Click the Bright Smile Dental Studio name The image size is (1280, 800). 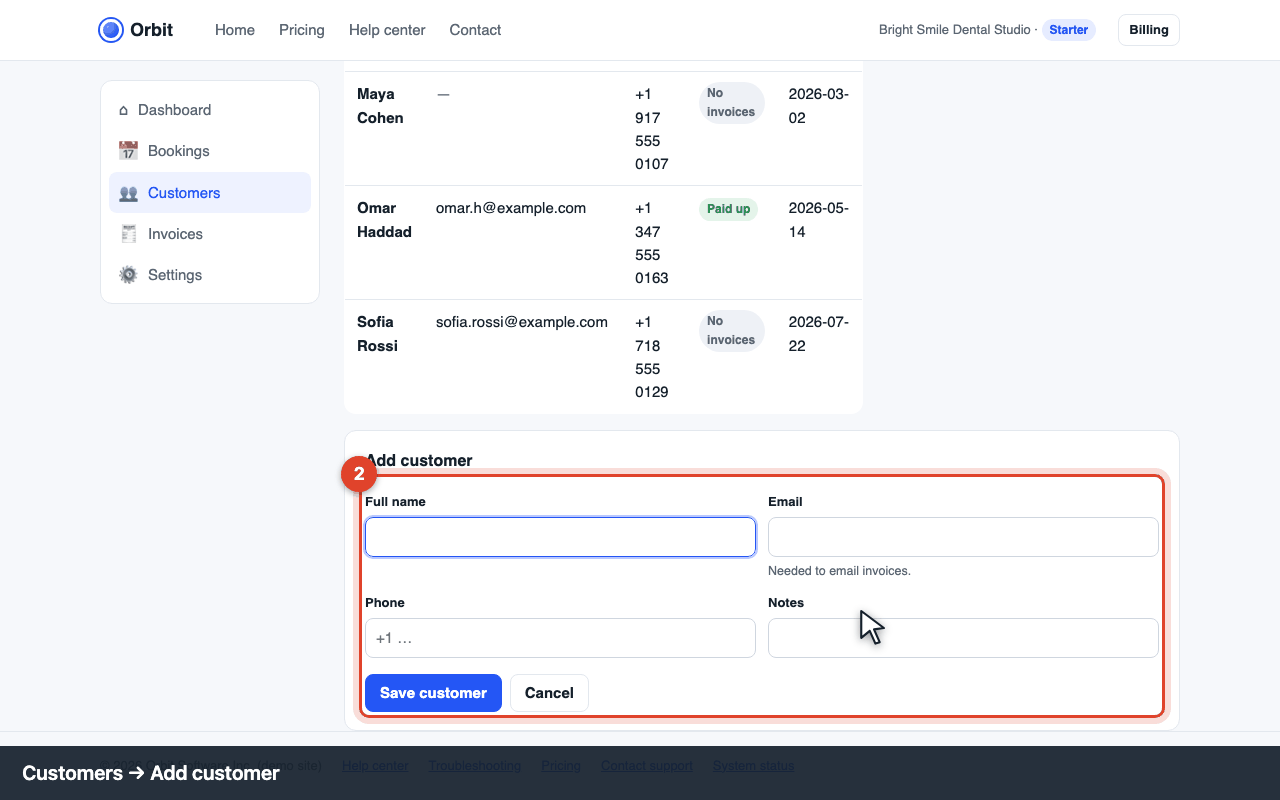click(954, 30)
